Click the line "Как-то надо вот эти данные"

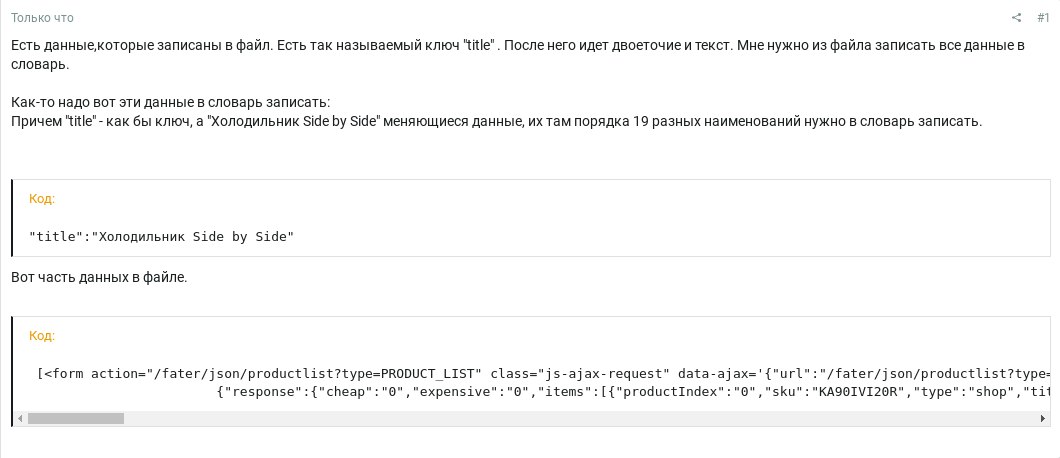pos(170,103)
